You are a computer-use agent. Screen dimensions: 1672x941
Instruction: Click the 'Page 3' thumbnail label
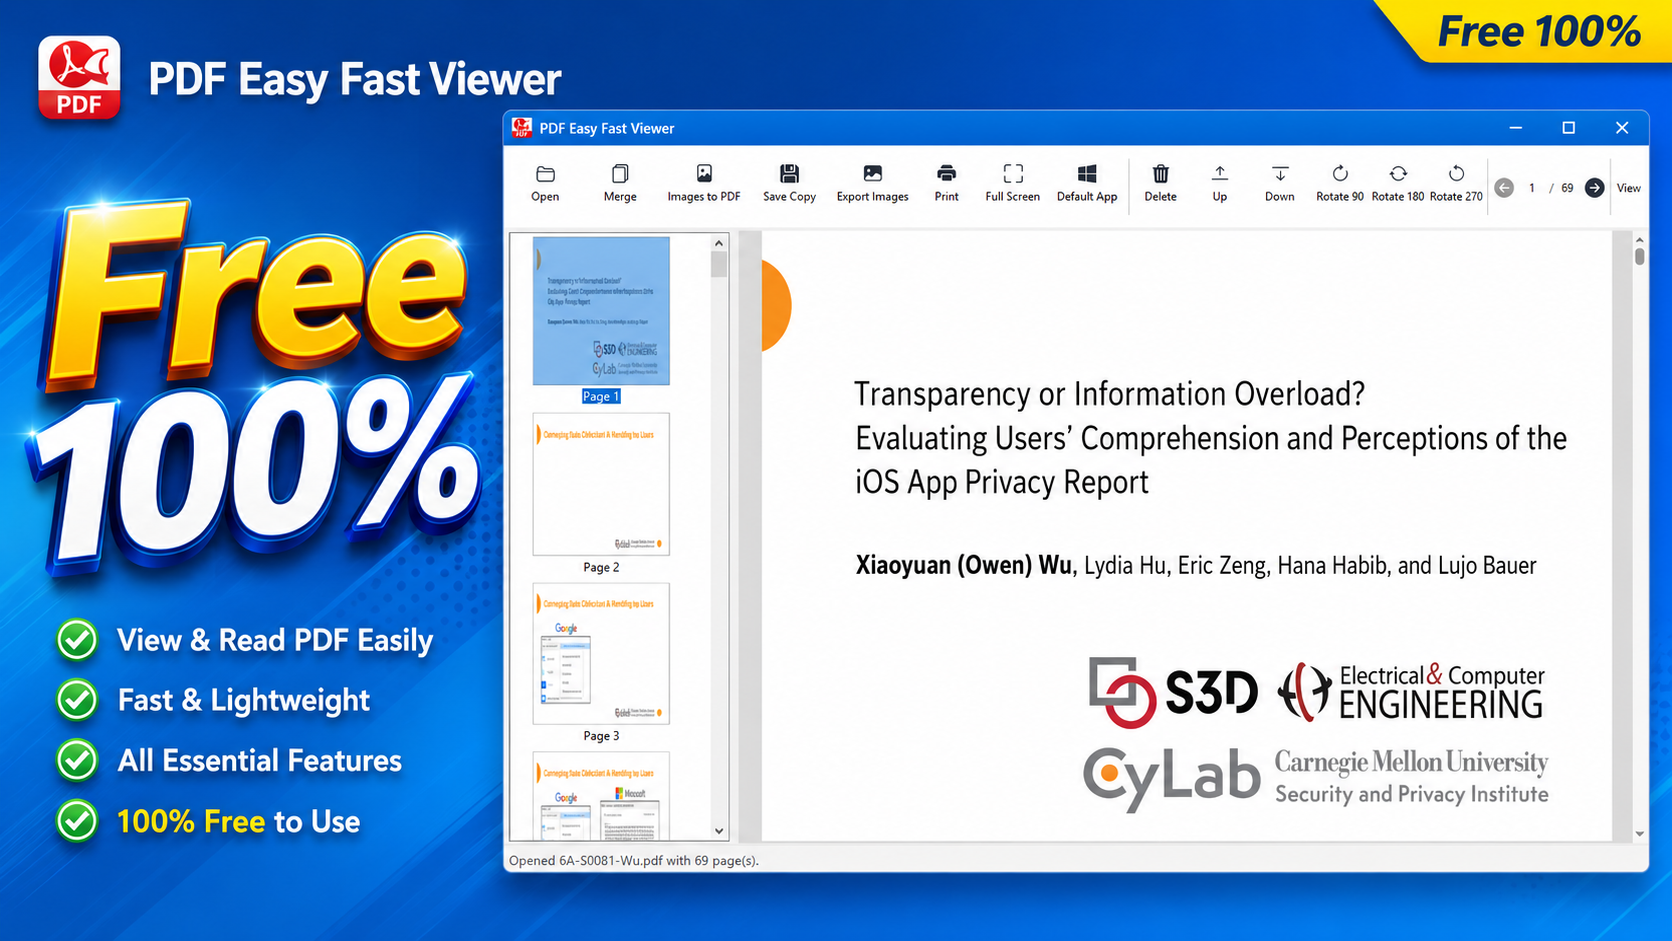[x=601, y=736]
